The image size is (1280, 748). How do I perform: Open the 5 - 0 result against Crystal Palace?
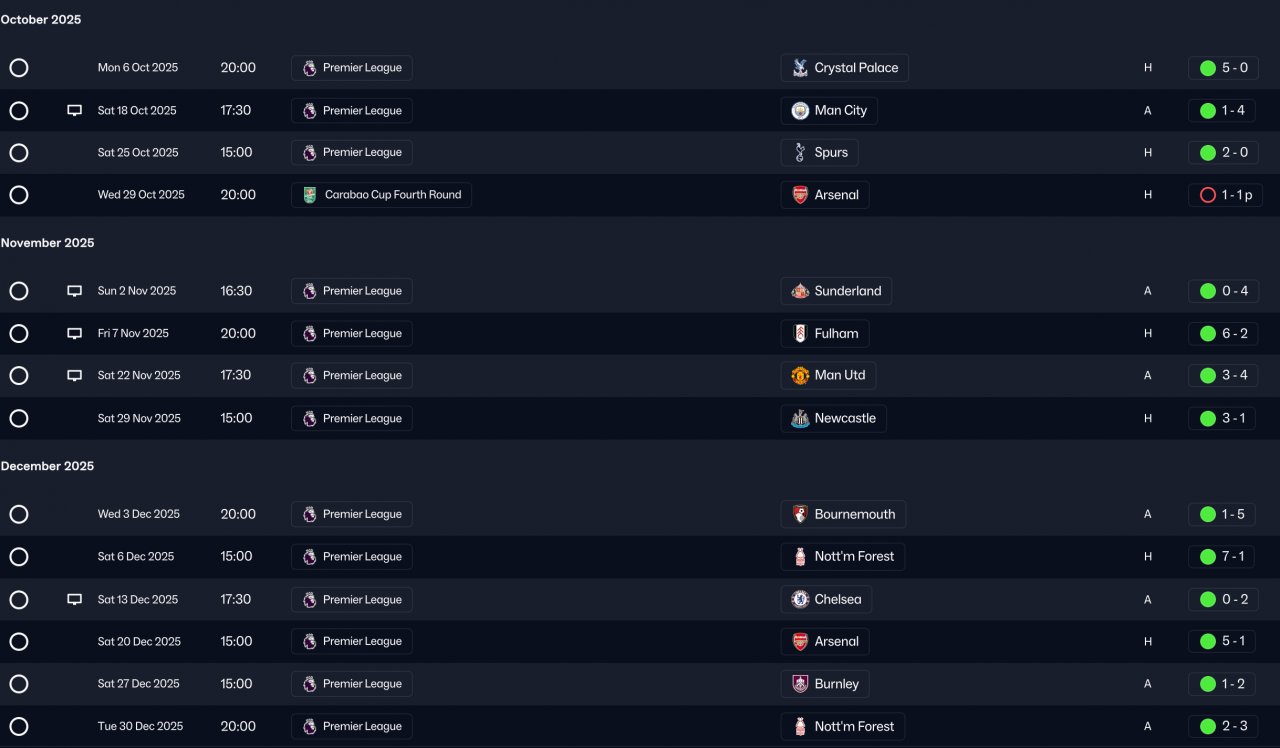tap(1223, 68)
